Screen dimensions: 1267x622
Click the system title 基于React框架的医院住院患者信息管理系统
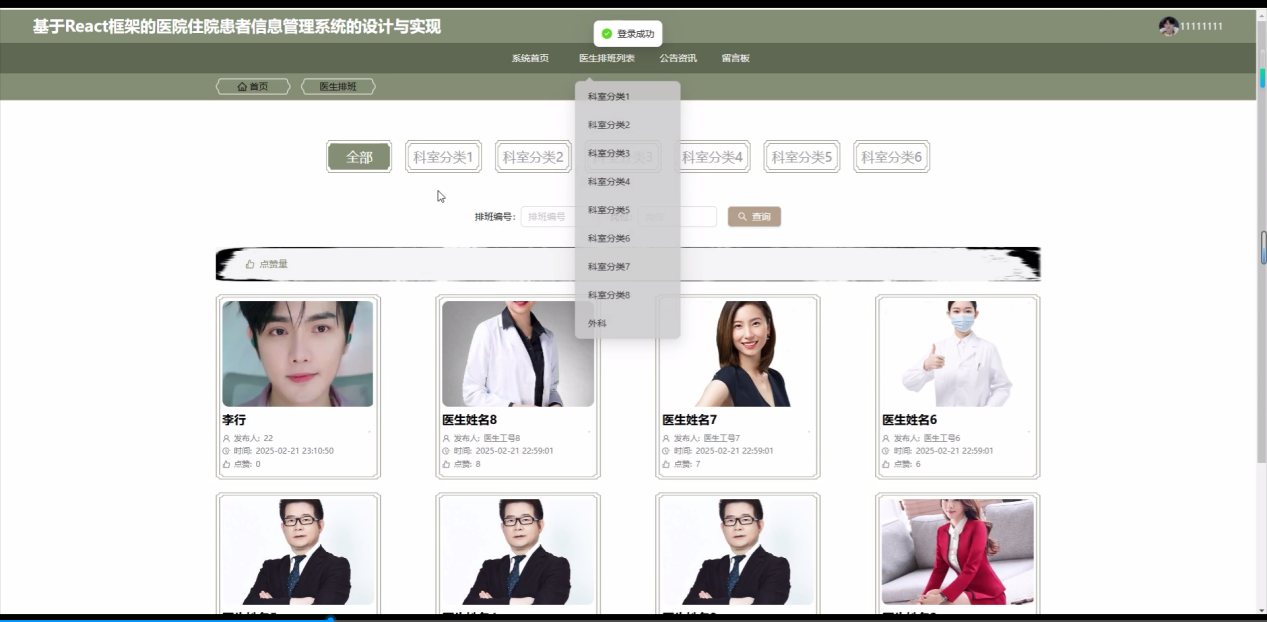coord(236,27)
